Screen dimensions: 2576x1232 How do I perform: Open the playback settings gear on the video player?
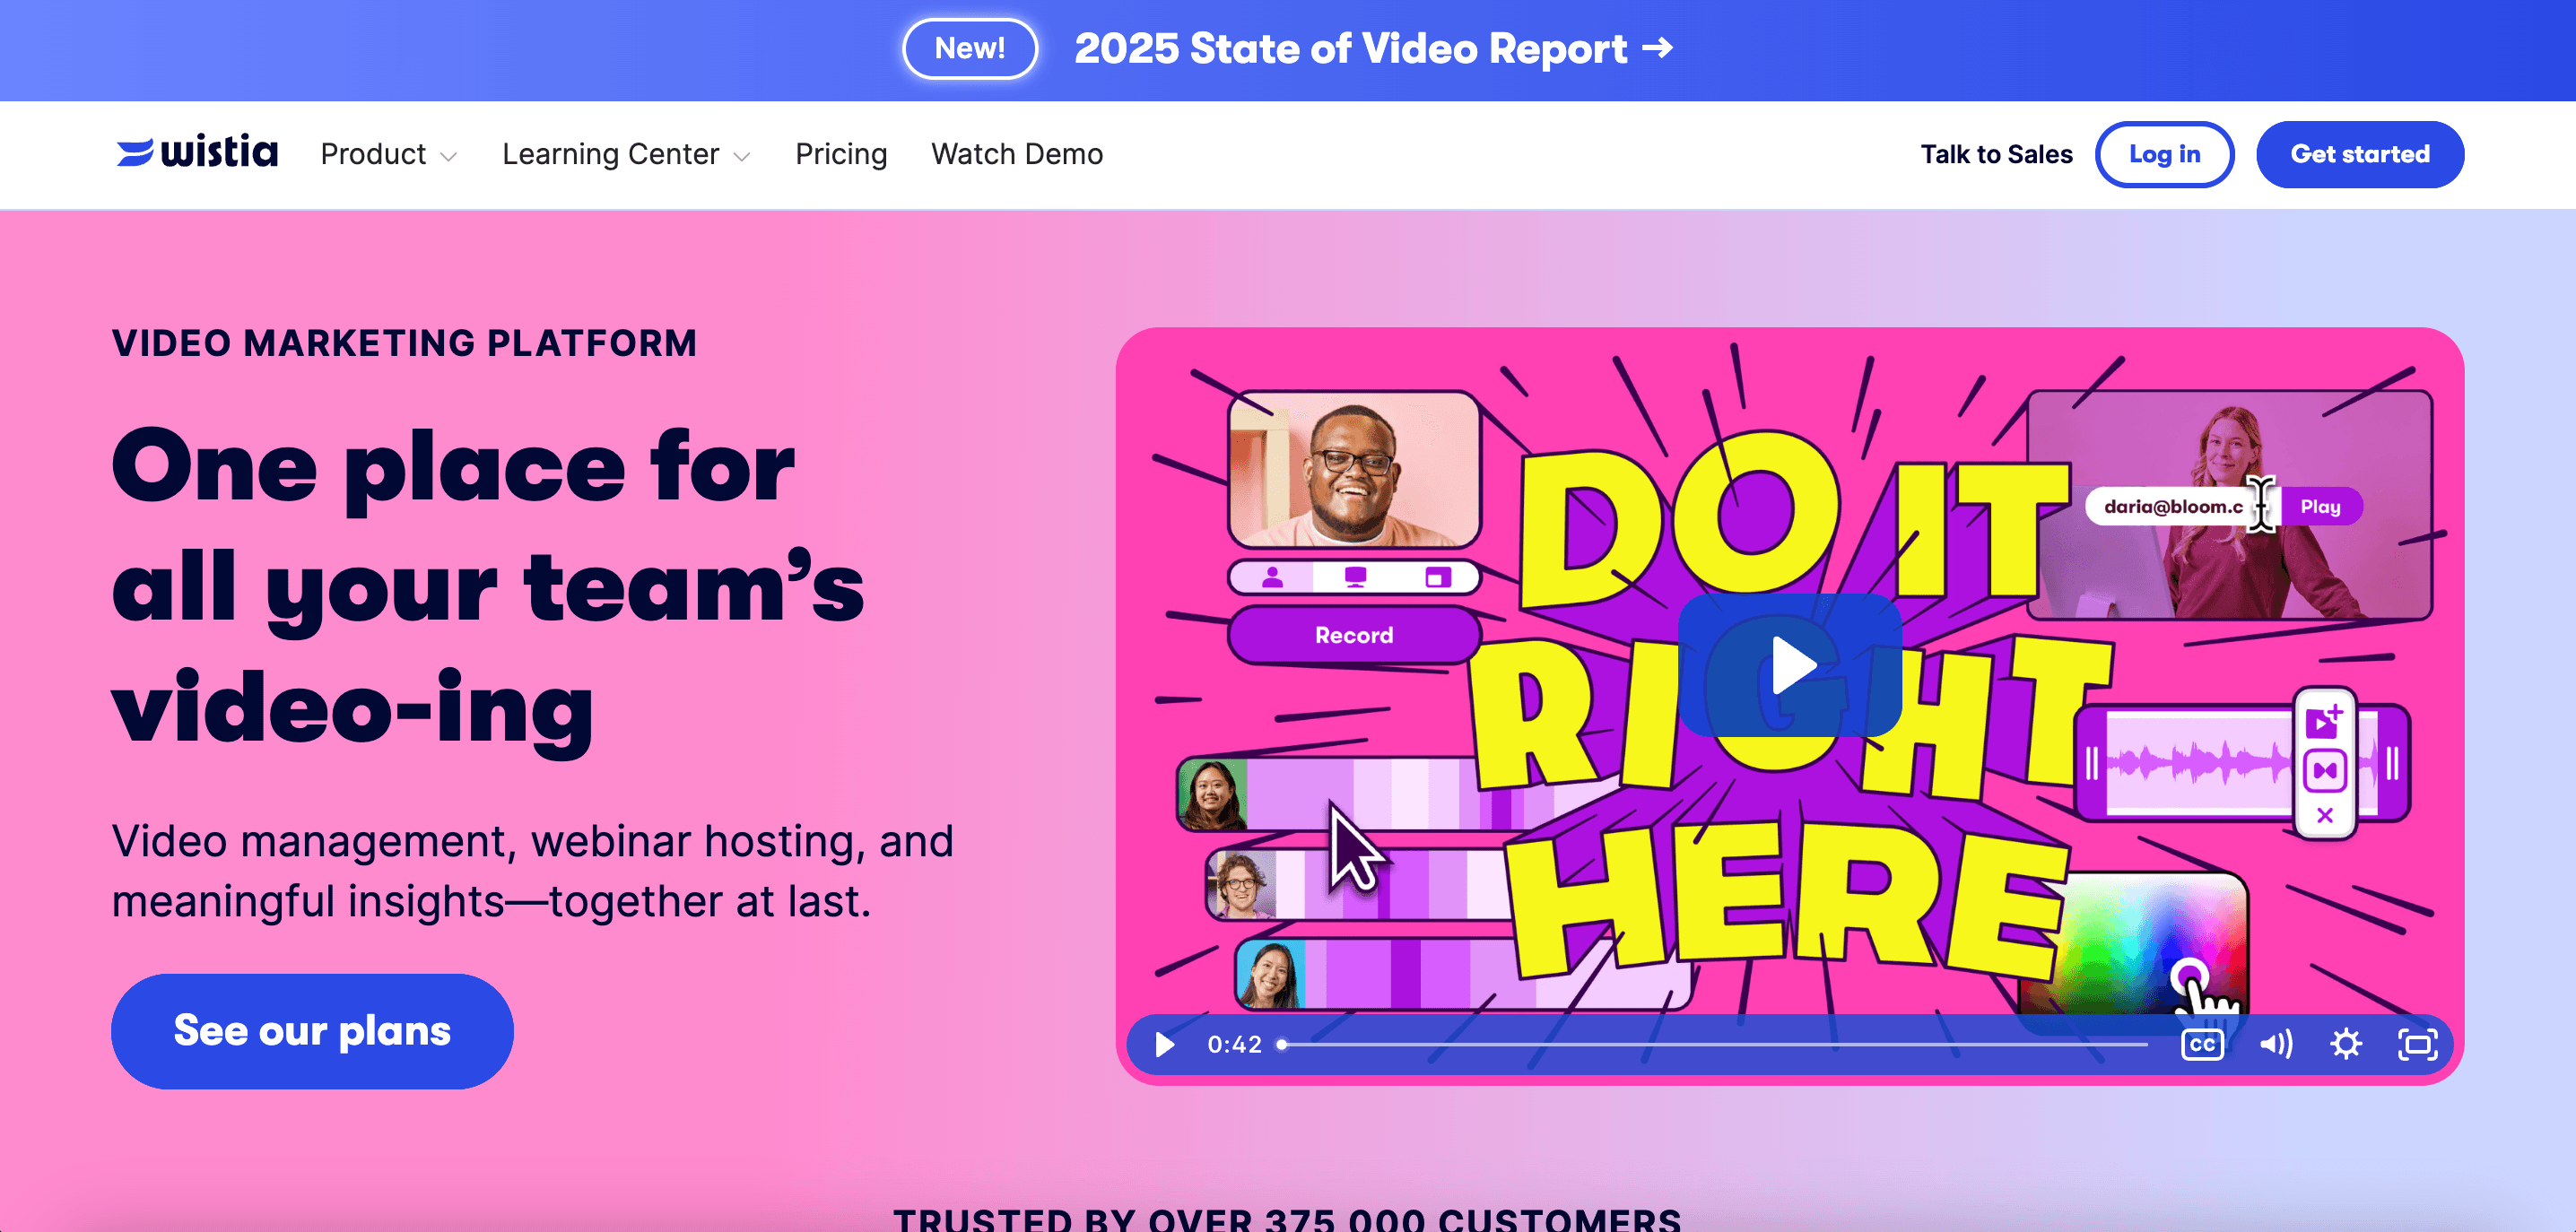click(x=2347, y=1045)
